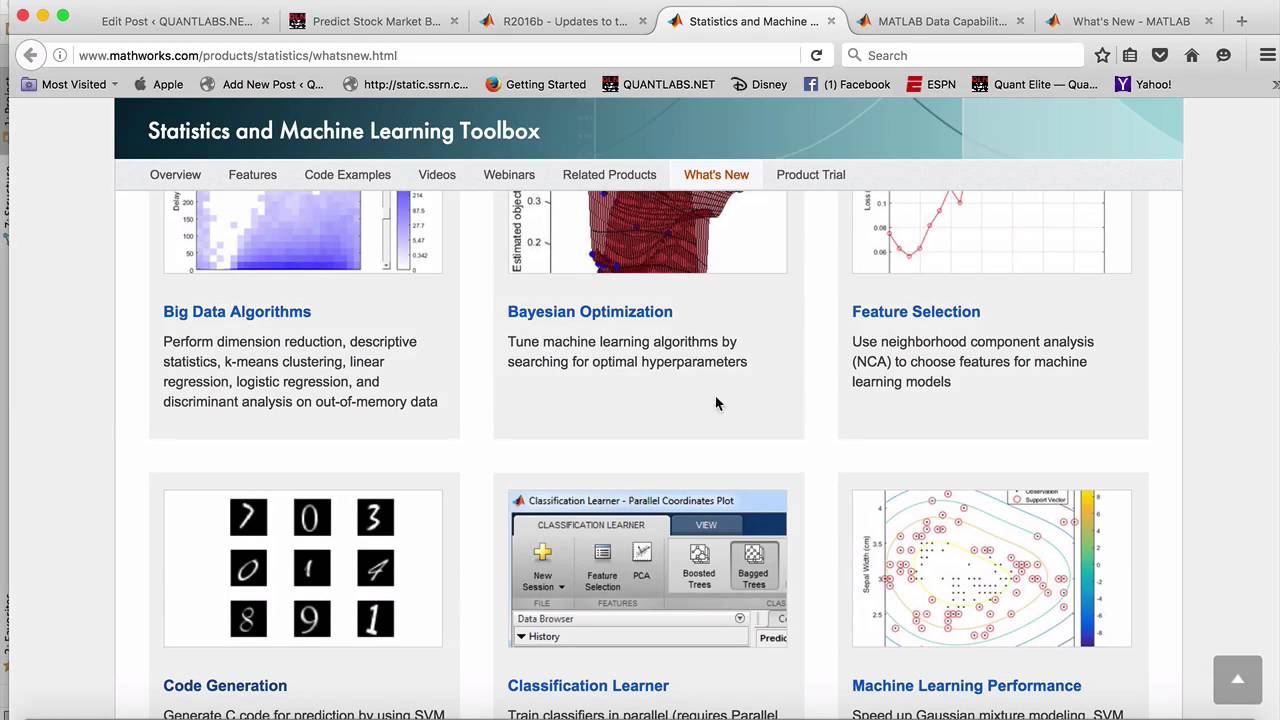Open the Webinars section tab

509,175
